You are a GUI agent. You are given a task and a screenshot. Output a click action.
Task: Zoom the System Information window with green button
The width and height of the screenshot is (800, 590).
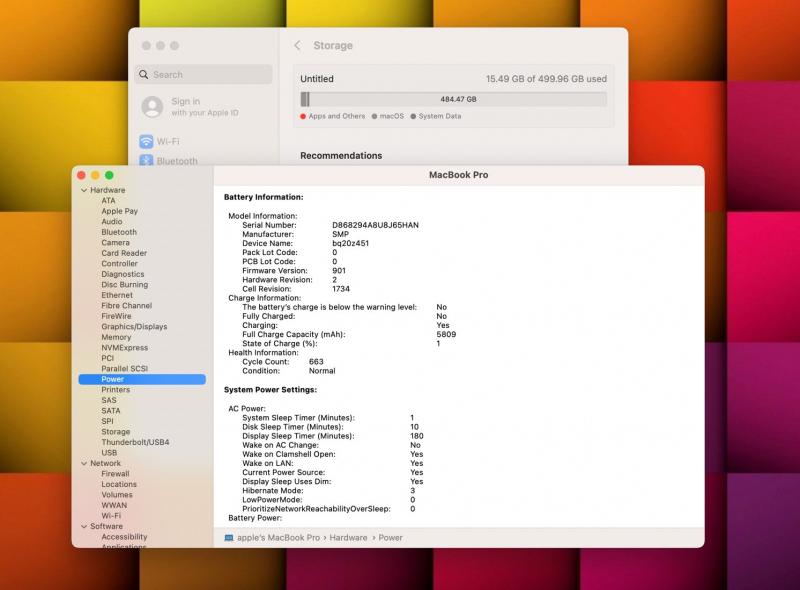point(109,175)
